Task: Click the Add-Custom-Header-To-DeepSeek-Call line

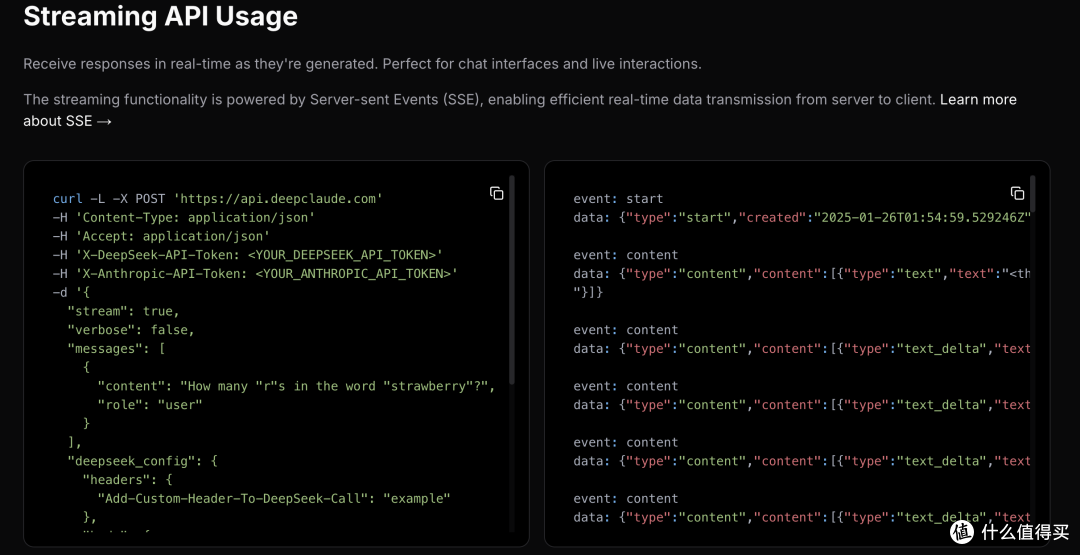Action: (274, 498)
